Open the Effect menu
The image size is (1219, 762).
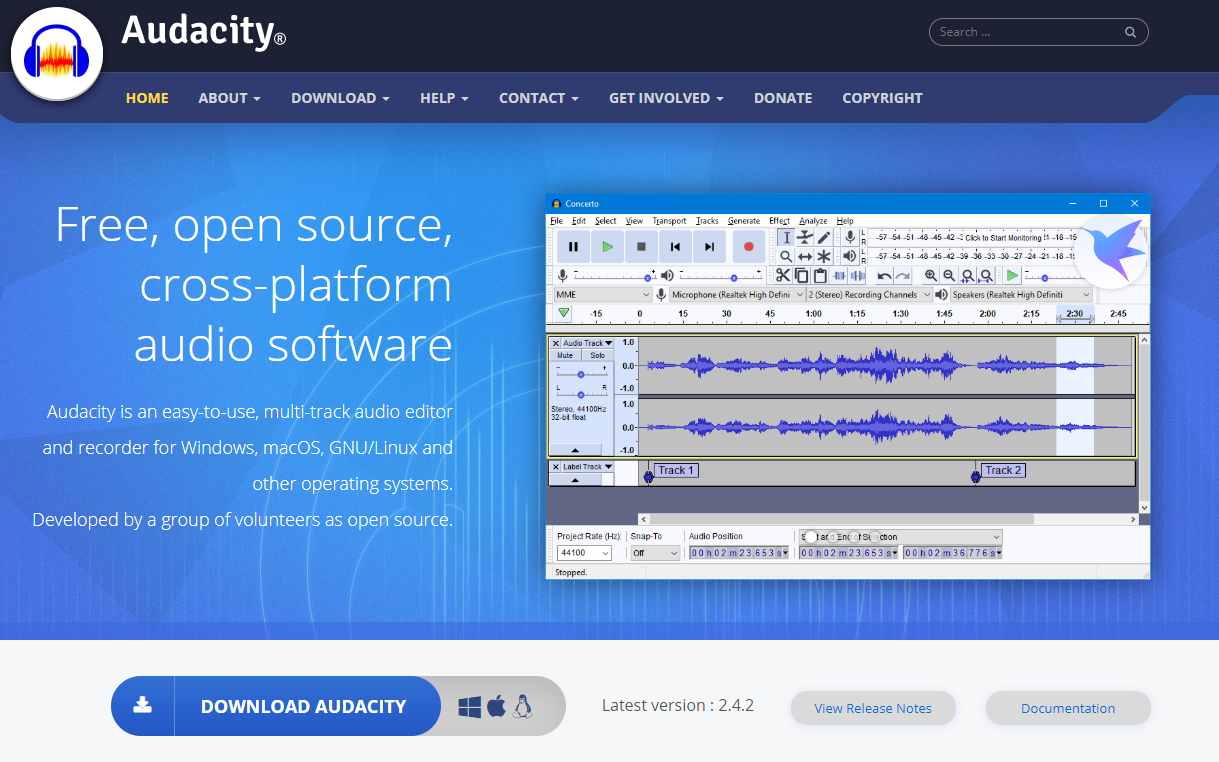(779, 221)
